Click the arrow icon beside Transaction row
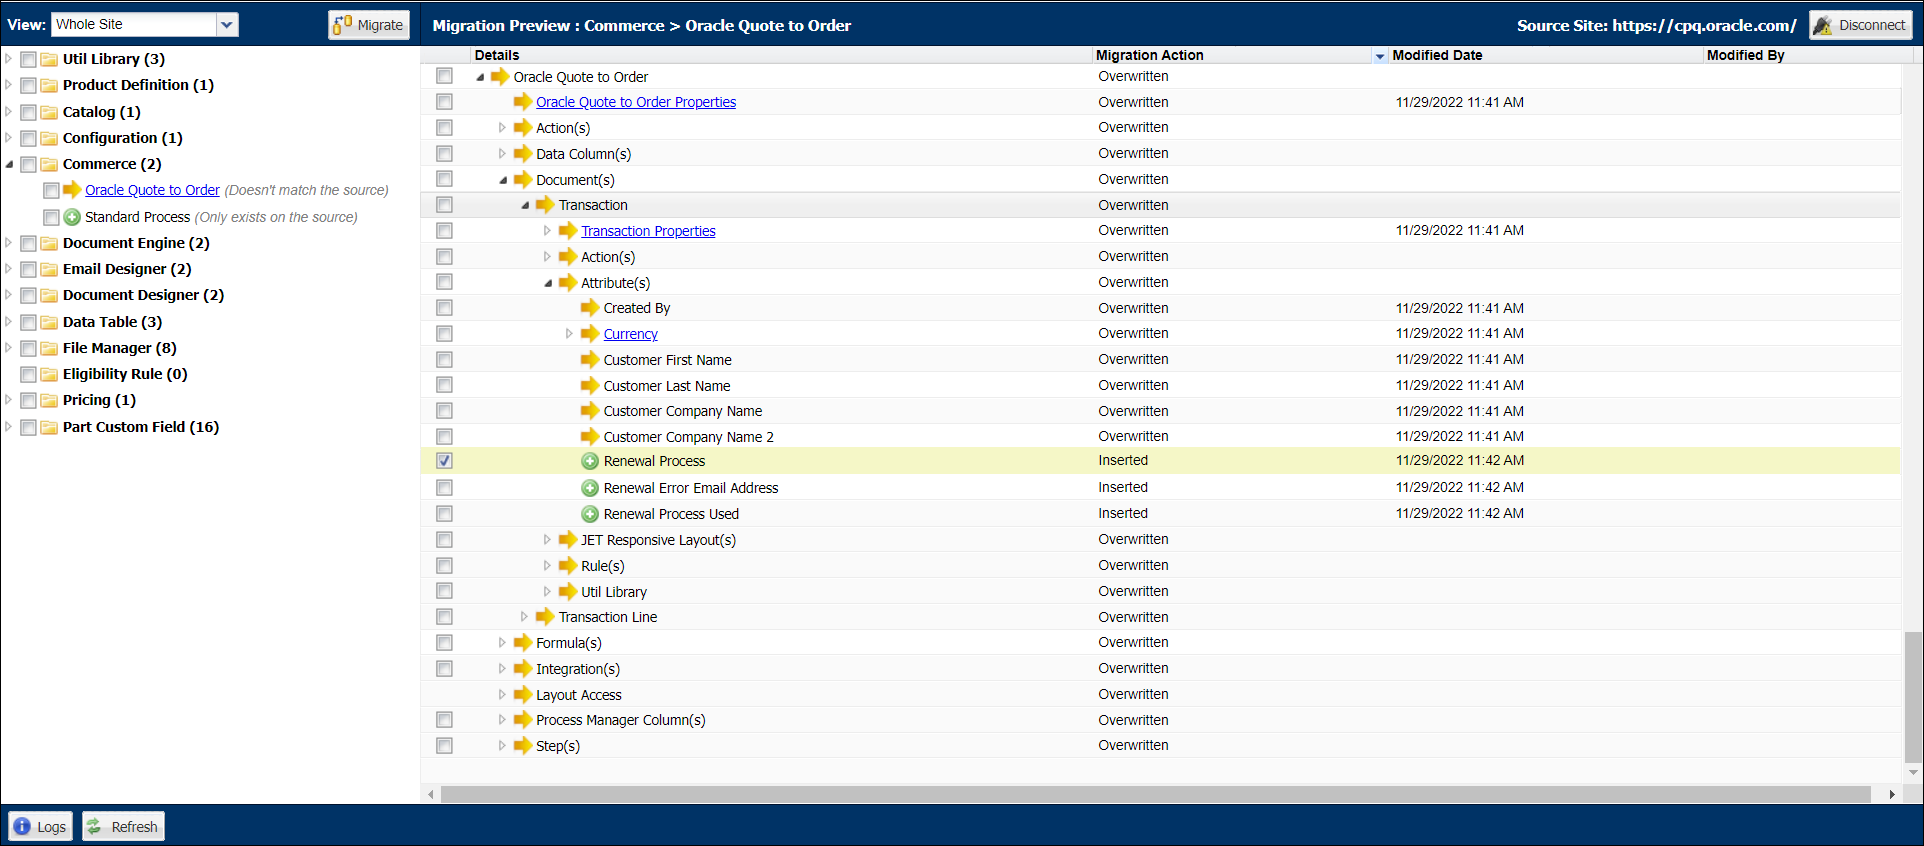 [x=545, y=205]
